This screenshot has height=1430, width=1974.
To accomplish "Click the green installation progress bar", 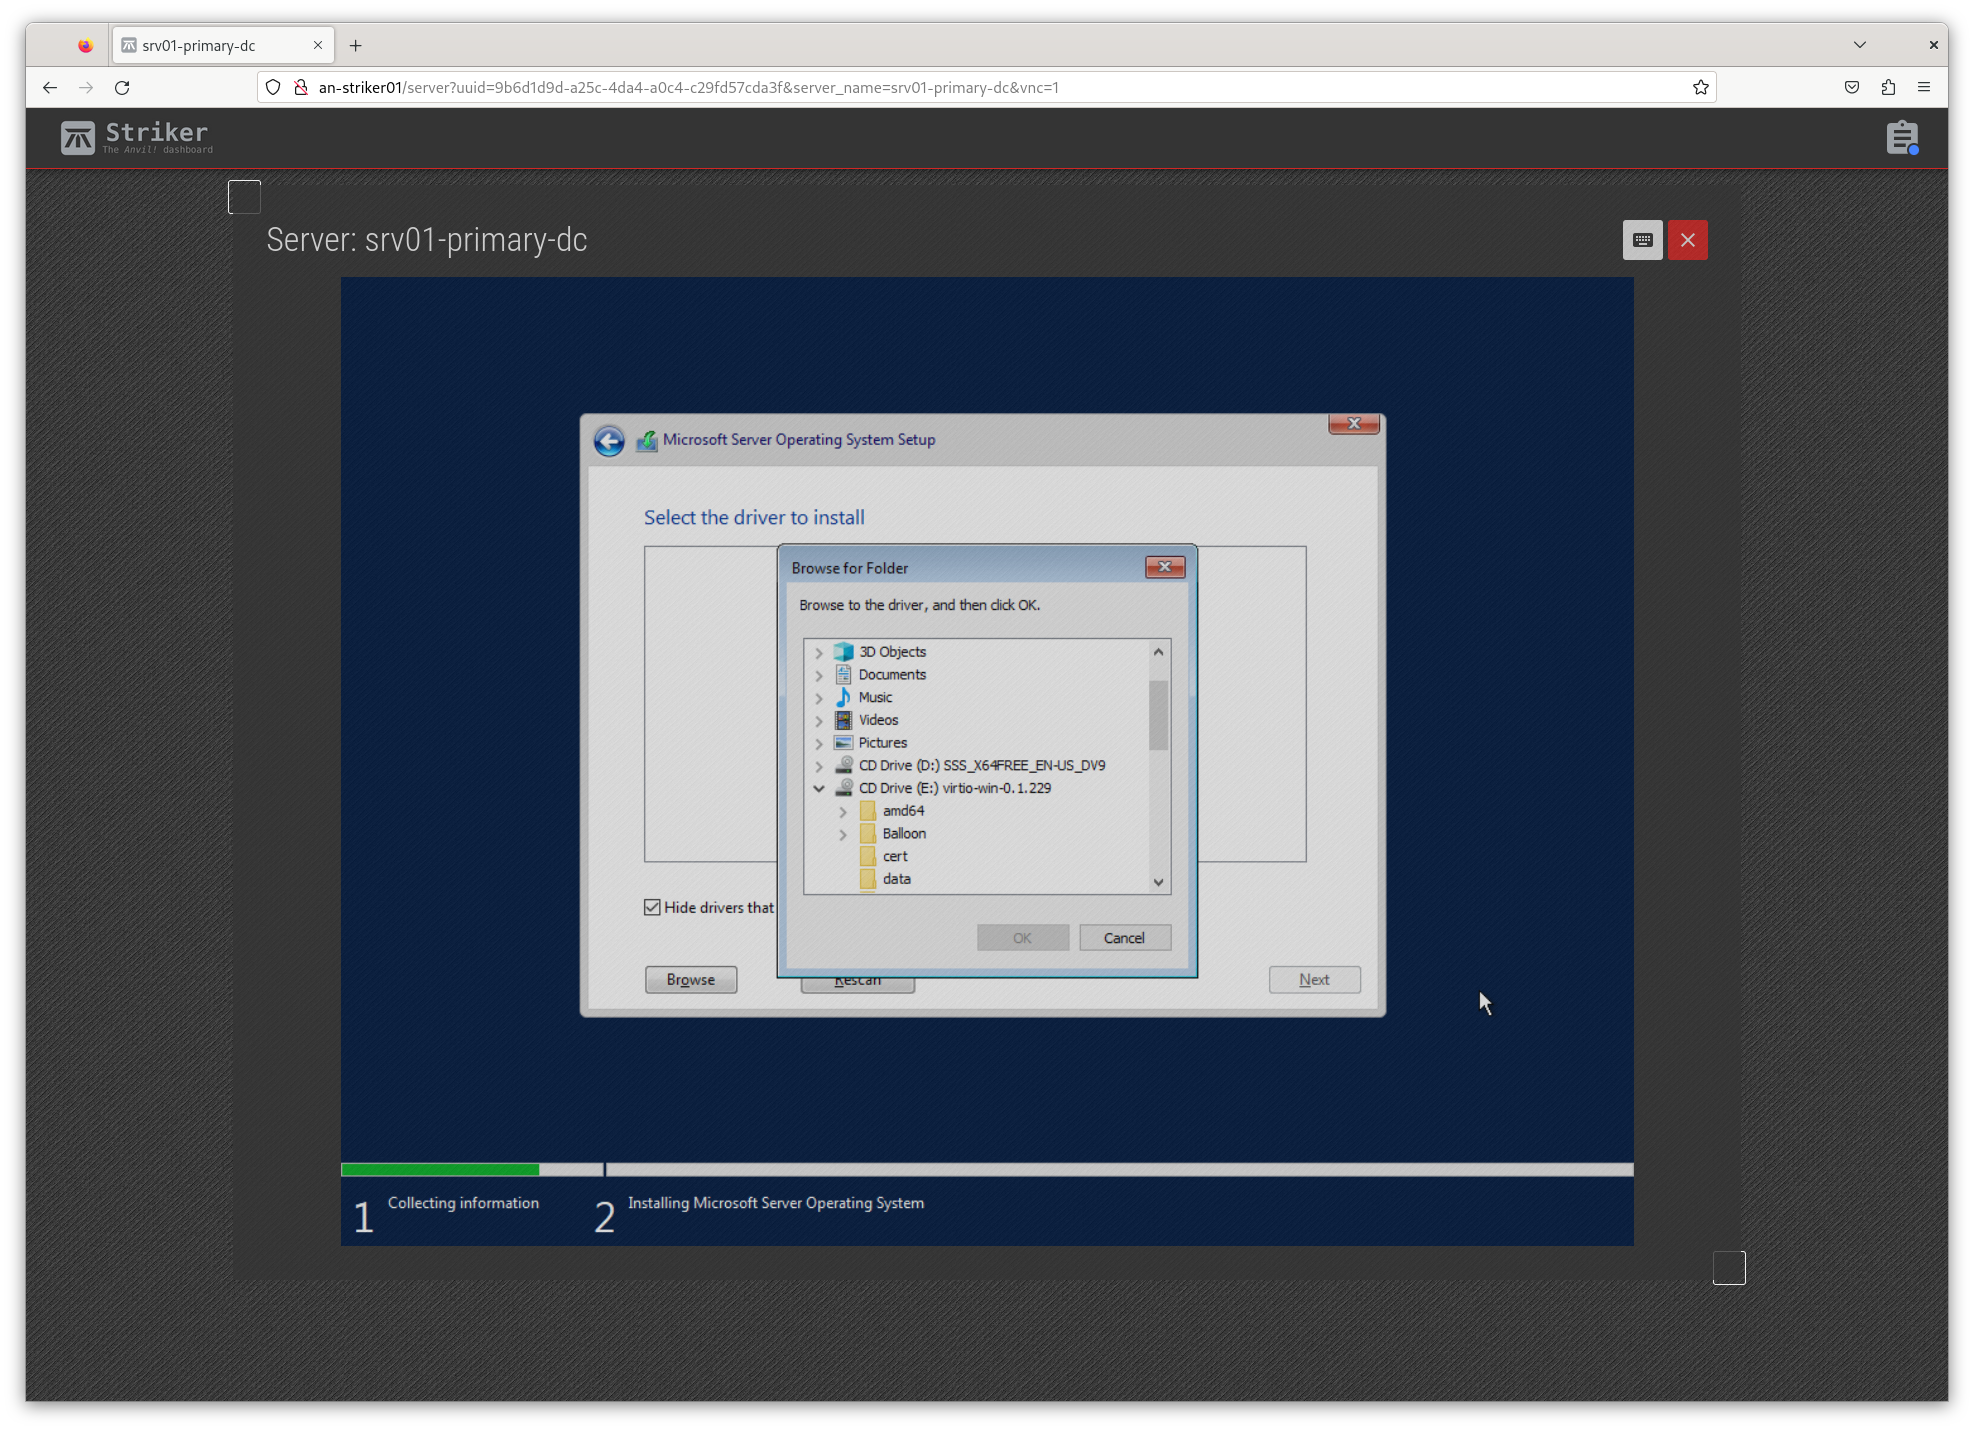I will (440, 1169).
